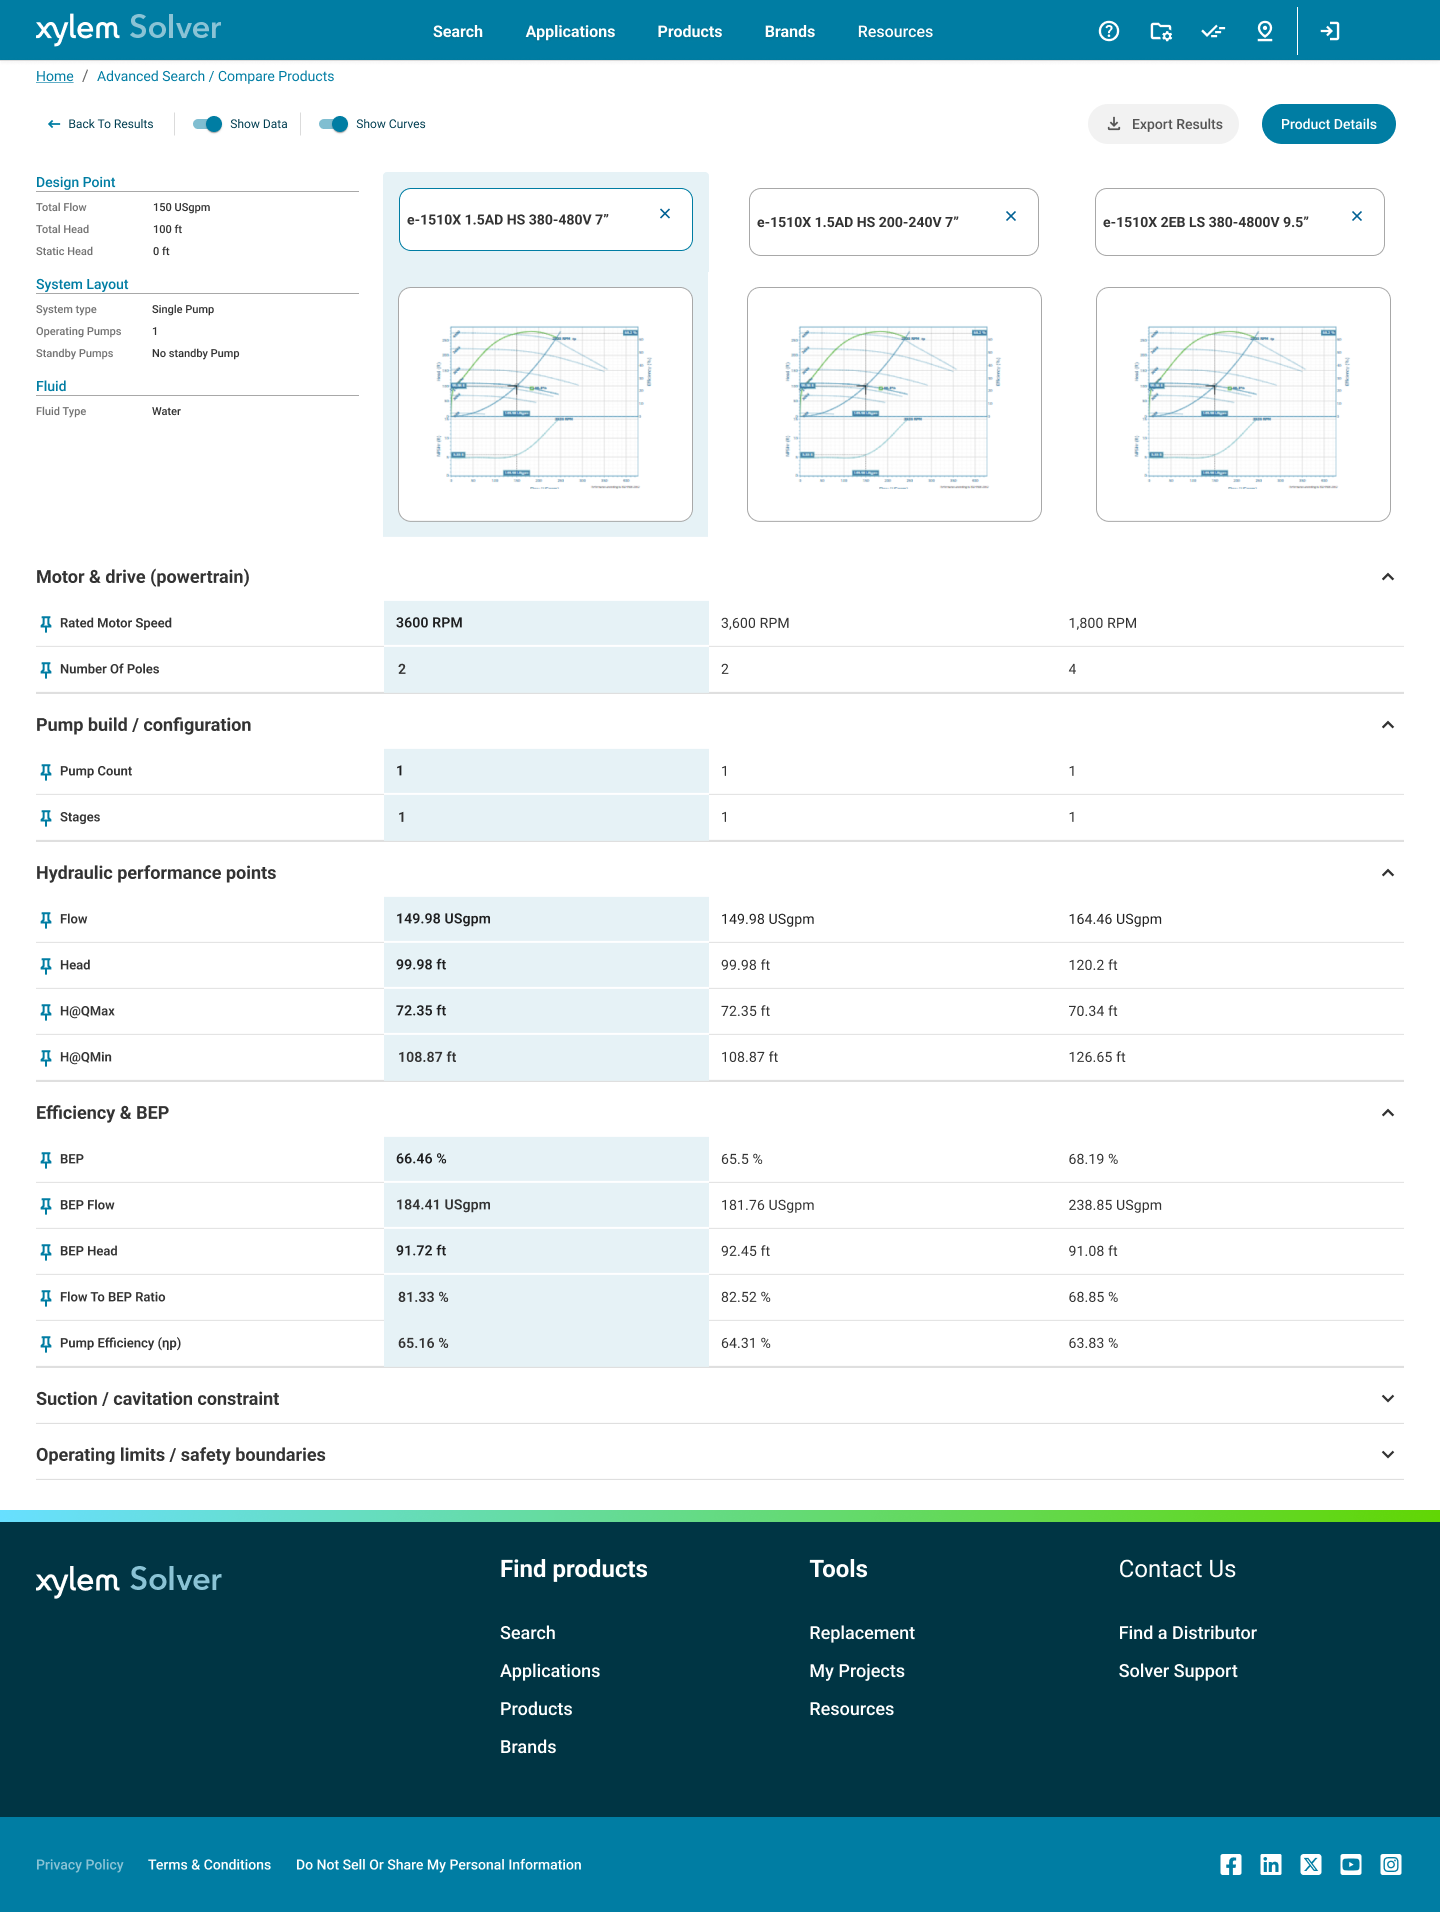Open curve thumbnail for the 2EB LS 9.5" pump
Viewport: 1440px width, 1912px height.
pos(1243,405)
